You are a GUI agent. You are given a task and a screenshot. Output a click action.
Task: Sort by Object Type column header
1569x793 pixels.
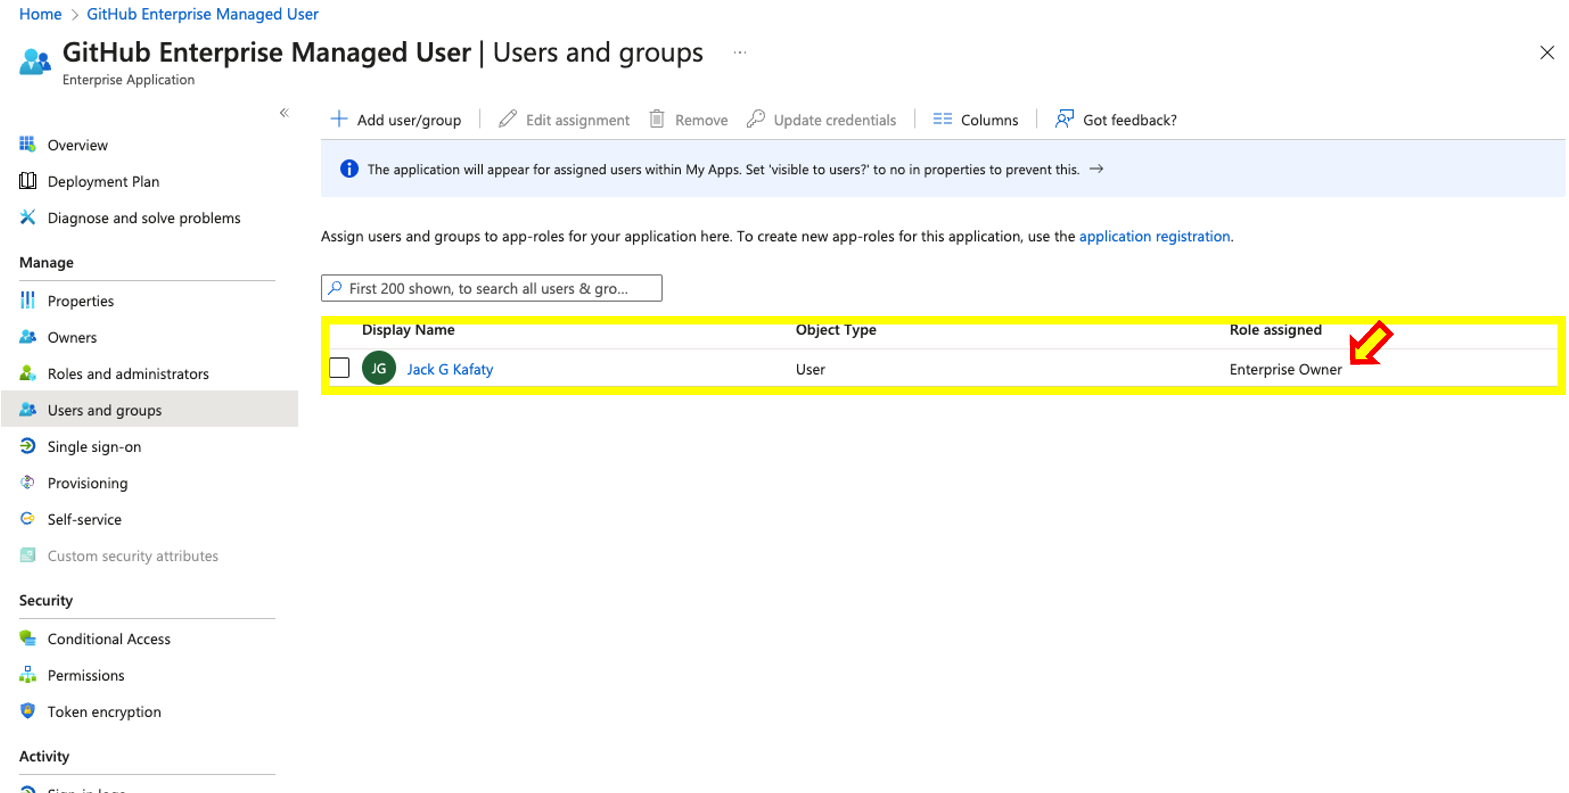click(836, 330)
